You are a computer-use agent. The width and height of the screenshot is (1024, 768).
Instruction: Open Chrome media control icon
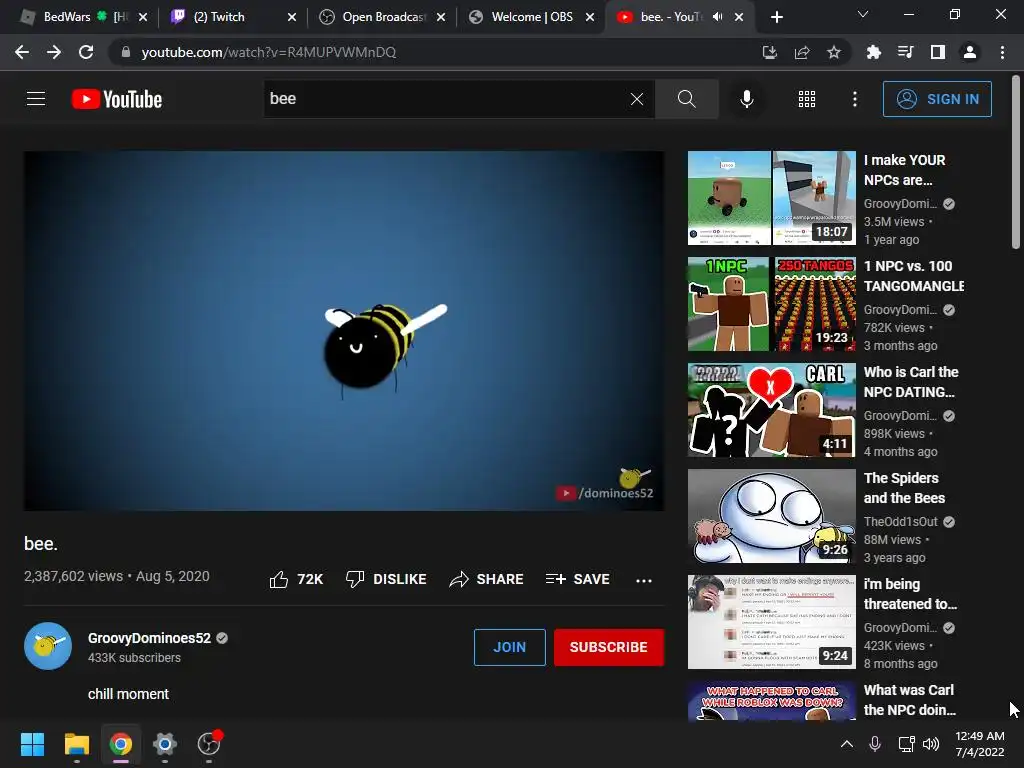905,52
